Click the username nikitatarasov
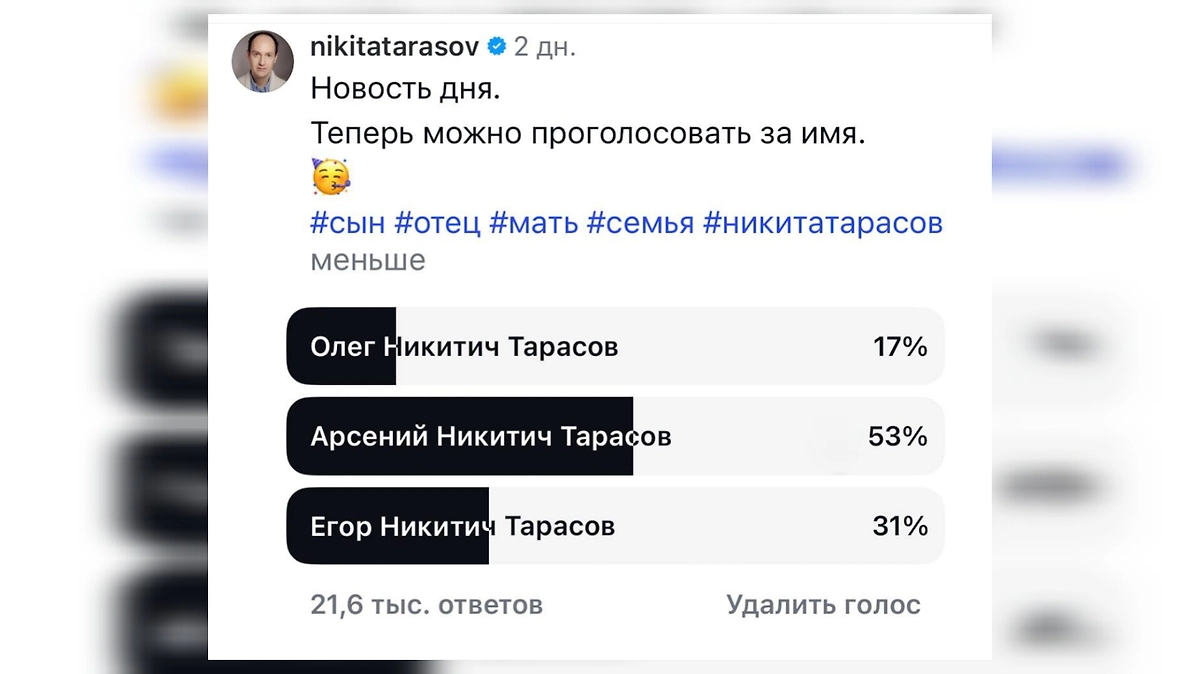The image size is (1200, 674). coord(394,46)
